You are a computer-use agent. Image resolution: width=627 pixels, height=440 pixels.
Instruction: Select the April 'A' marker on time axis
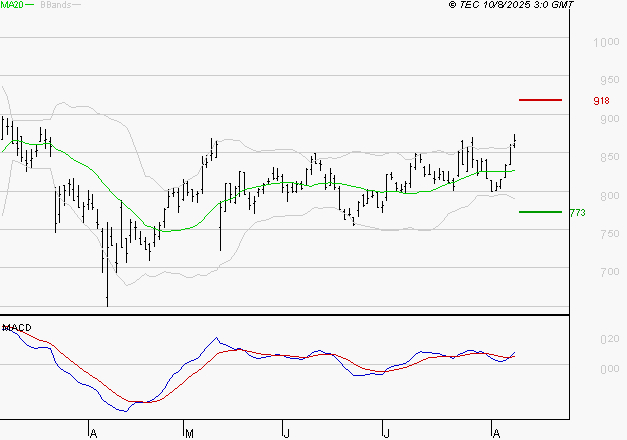92,432
